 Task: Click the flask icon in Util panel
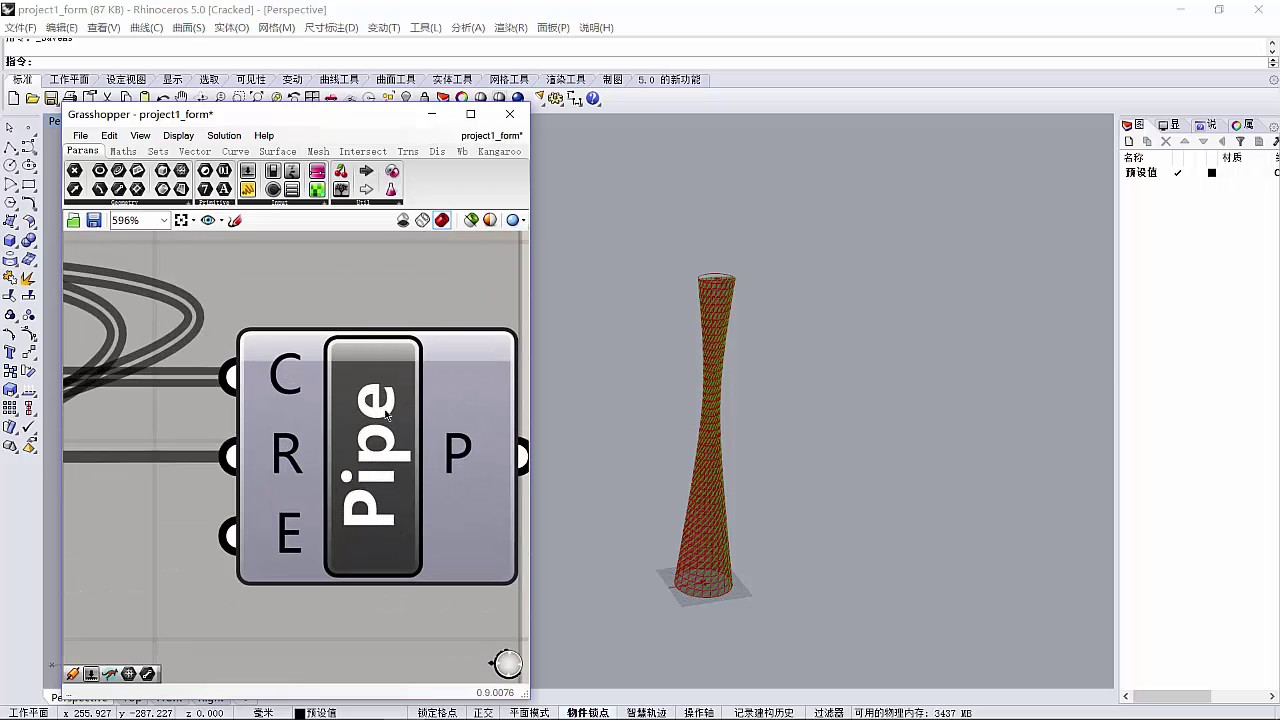click(390, 189)
